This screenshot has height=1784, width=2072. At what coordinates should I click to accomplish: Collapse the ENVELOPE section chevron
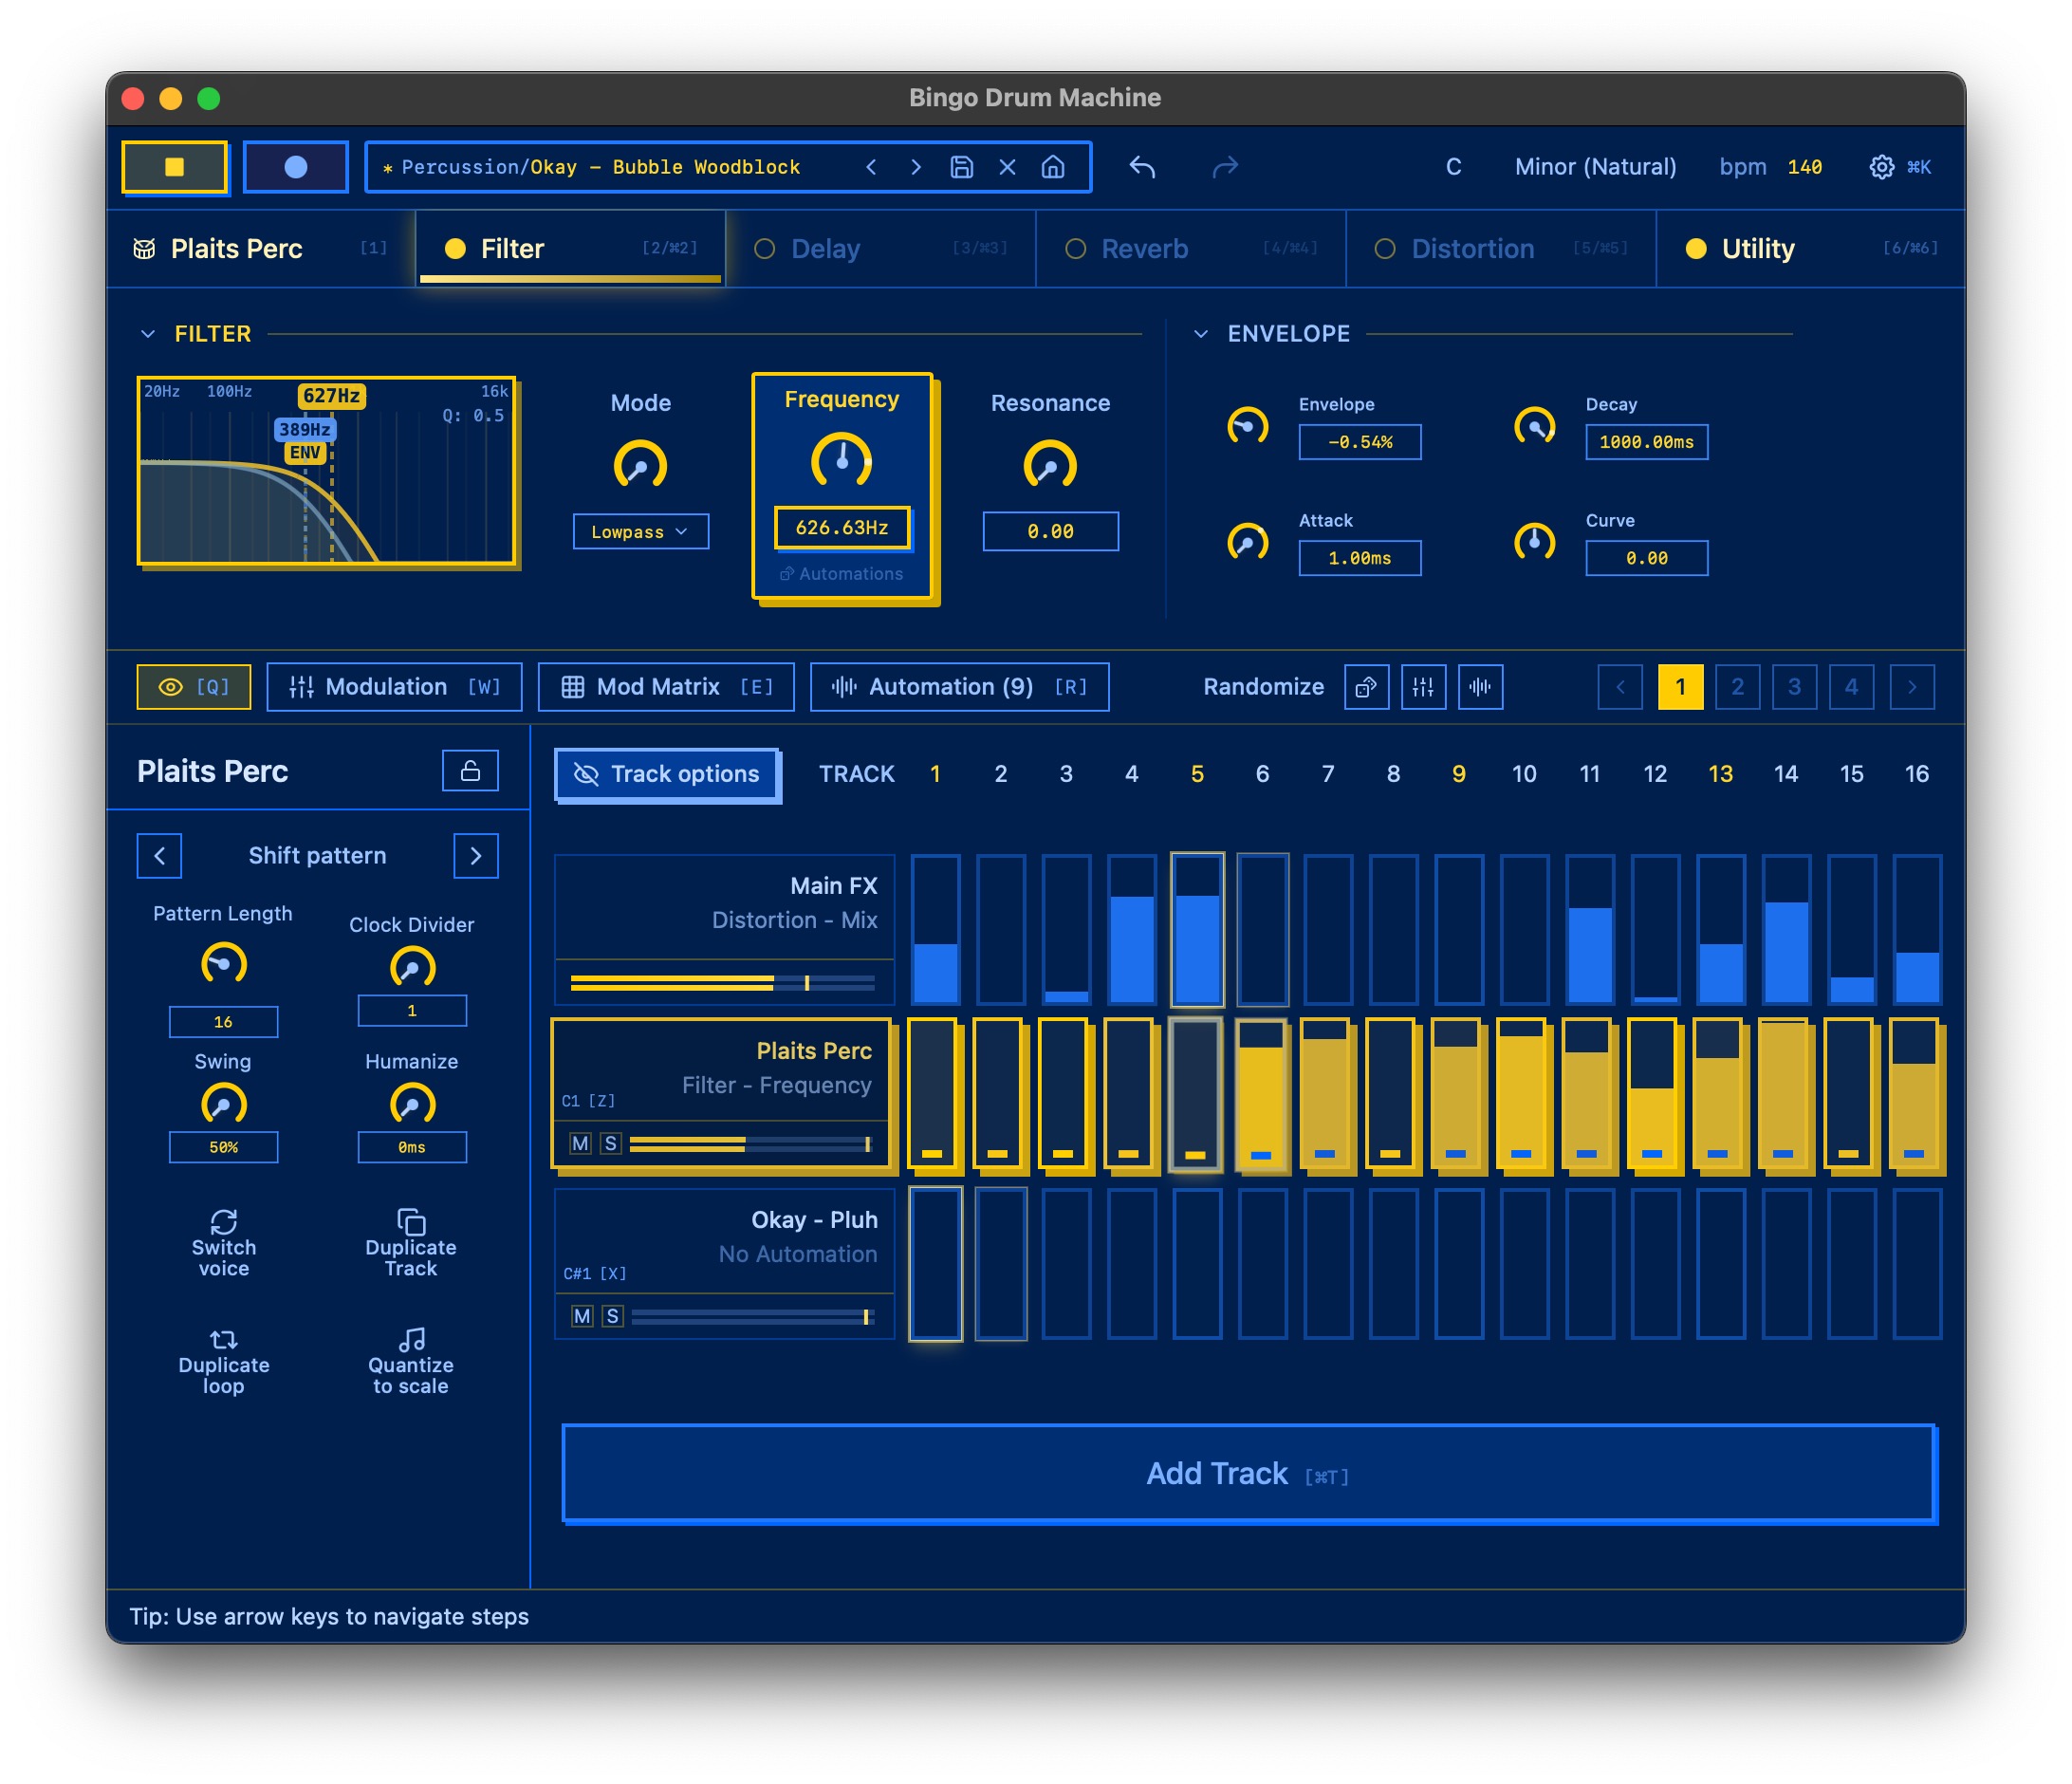pyautogui.click(x=1201, y=334)
